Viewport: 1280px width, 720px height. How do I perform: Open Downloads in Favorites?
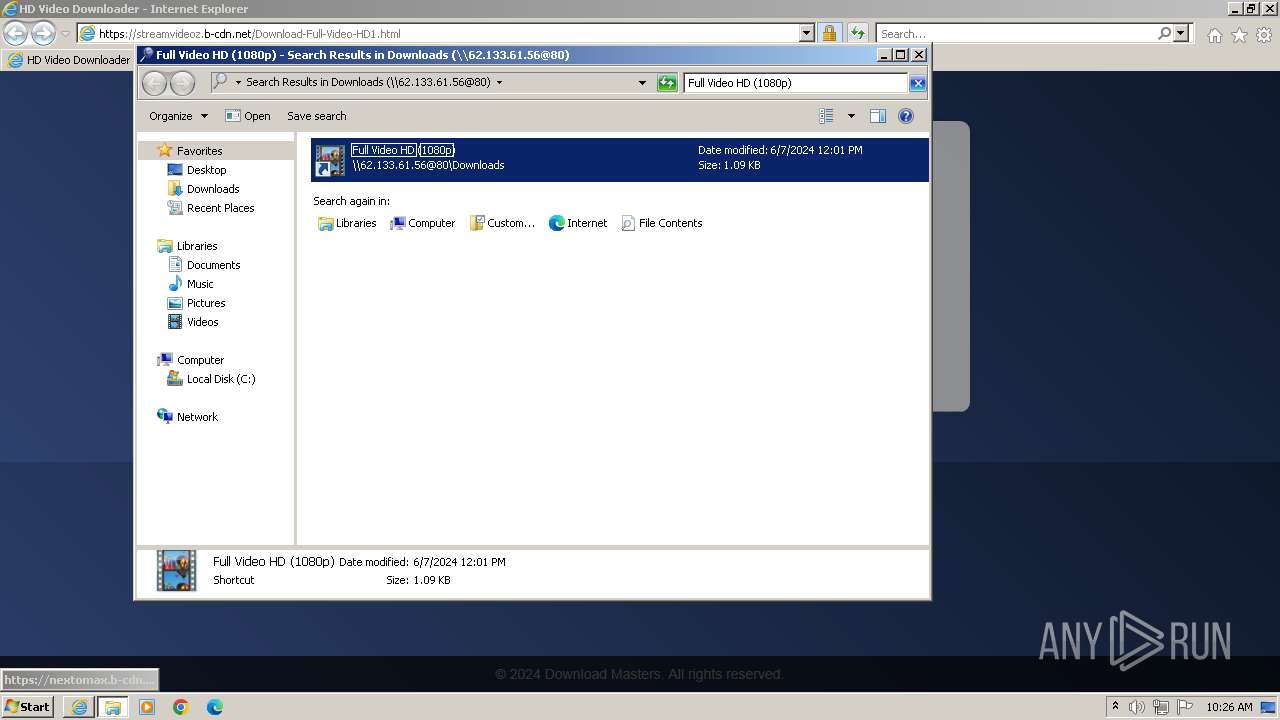[213, 189]
